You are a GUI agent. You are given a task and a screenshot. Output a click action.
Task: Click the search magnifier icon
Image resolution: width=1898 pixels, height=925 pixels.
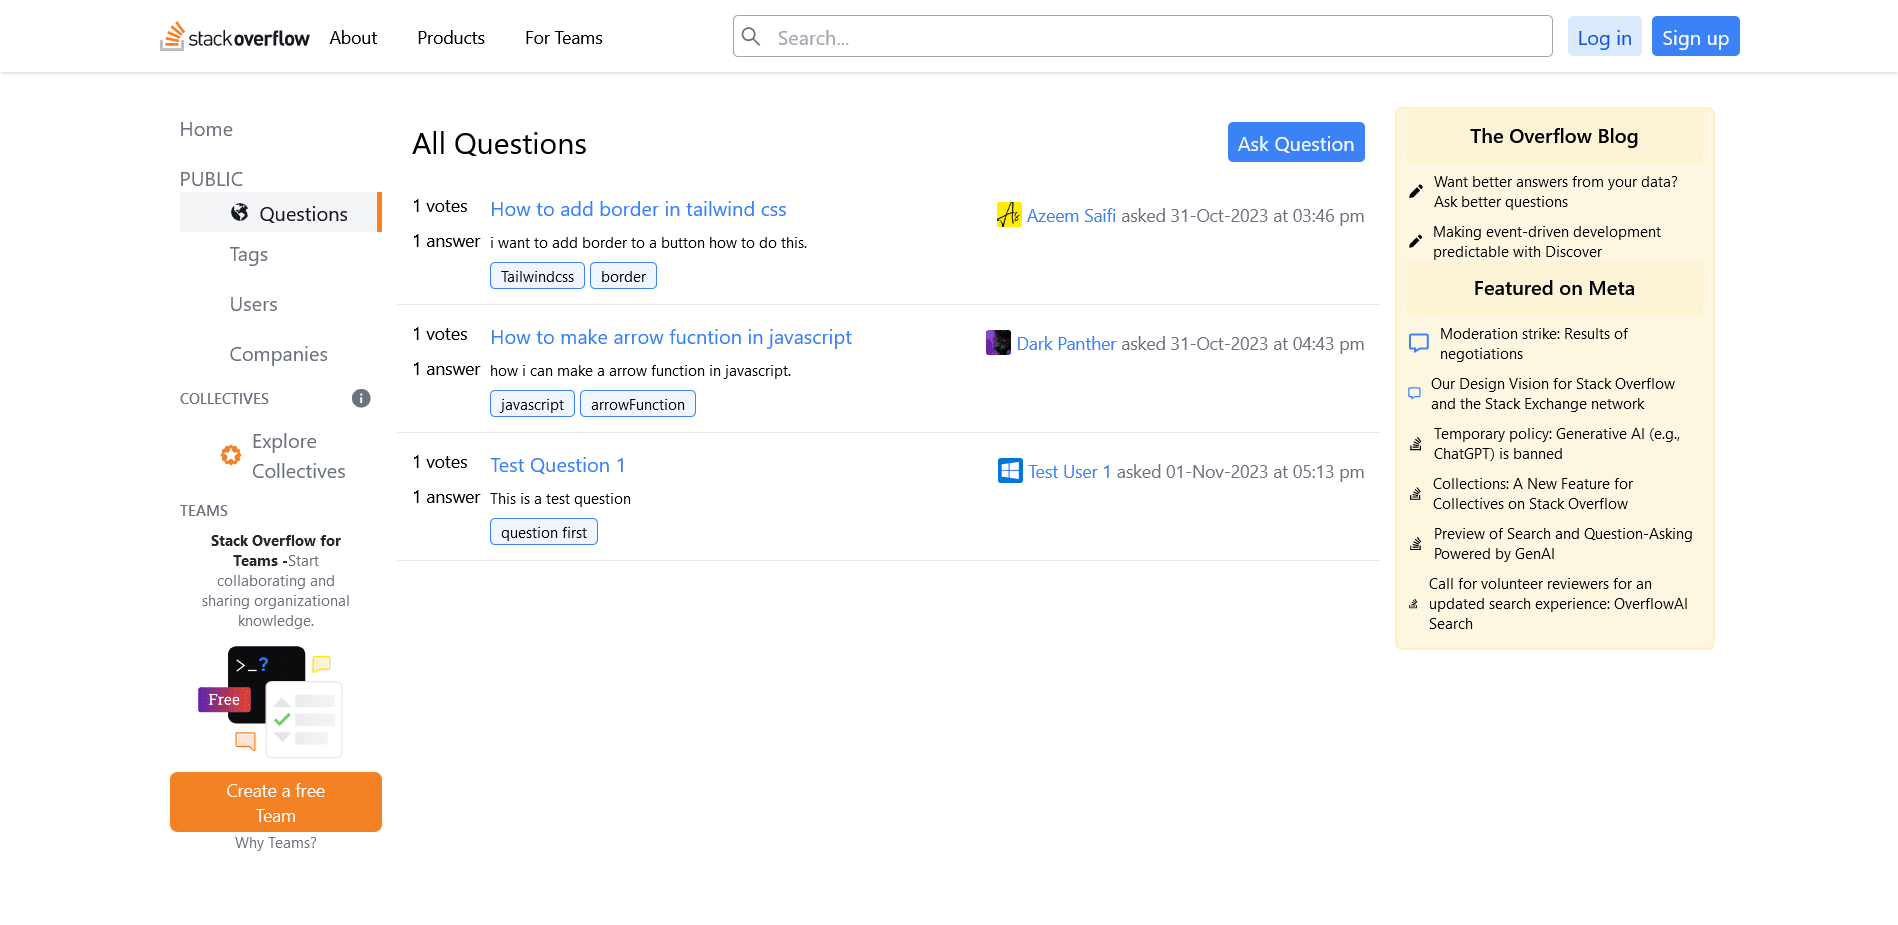751,36
